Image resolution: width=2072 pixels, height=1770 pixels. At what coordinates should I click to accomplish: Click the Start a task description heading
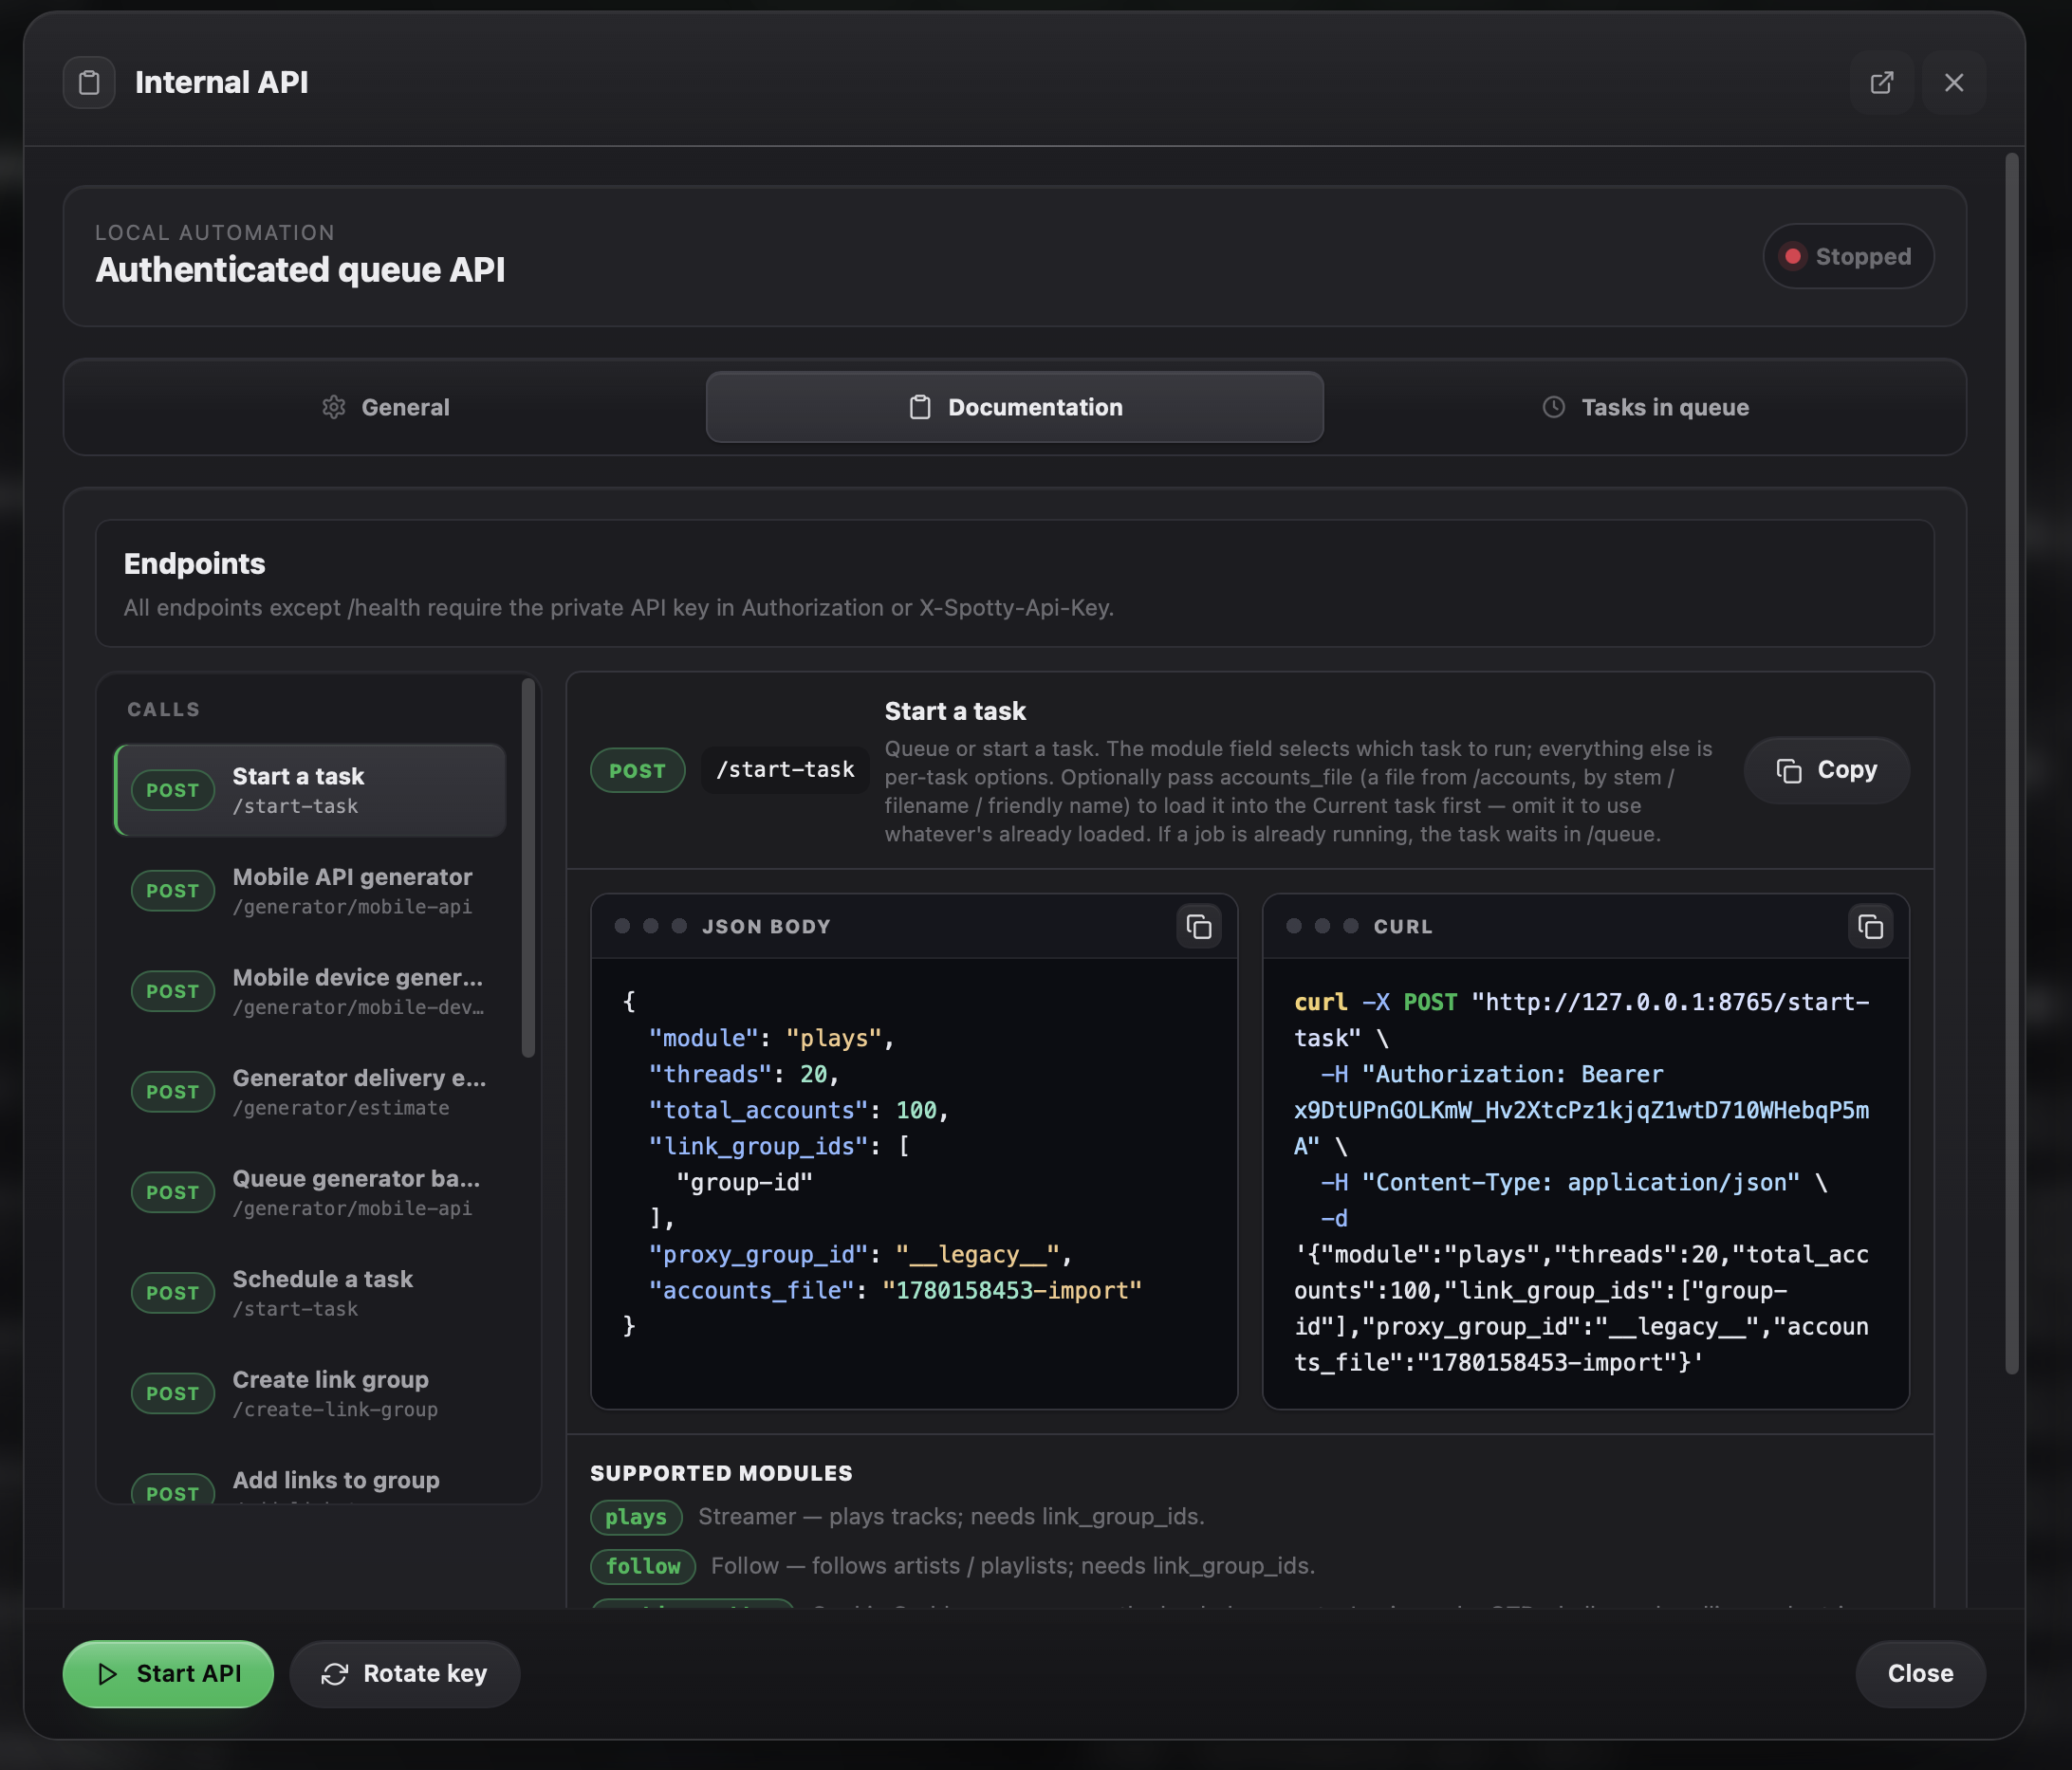tap(955, 711)
